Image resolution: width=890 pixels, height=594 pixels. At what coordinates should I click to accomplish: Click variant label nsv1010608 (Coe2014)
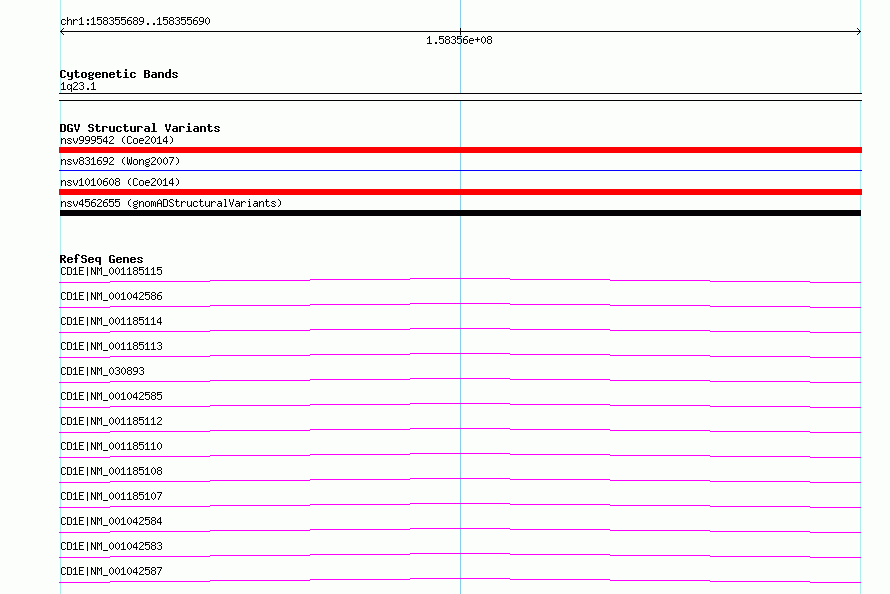[120, 182]
